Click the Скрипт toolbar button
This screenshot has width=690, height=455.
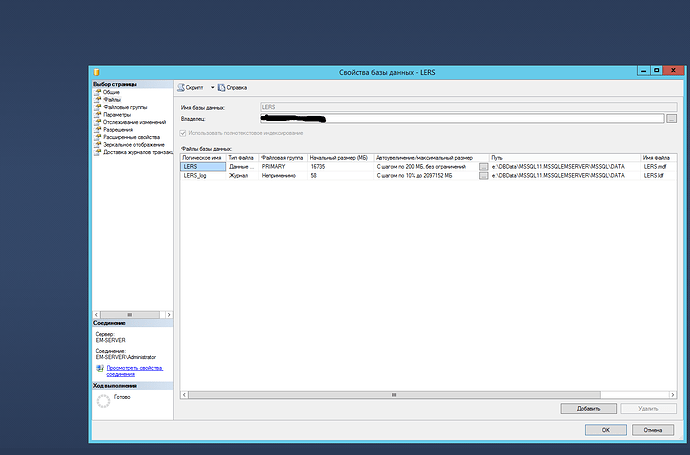click(191, 88)
